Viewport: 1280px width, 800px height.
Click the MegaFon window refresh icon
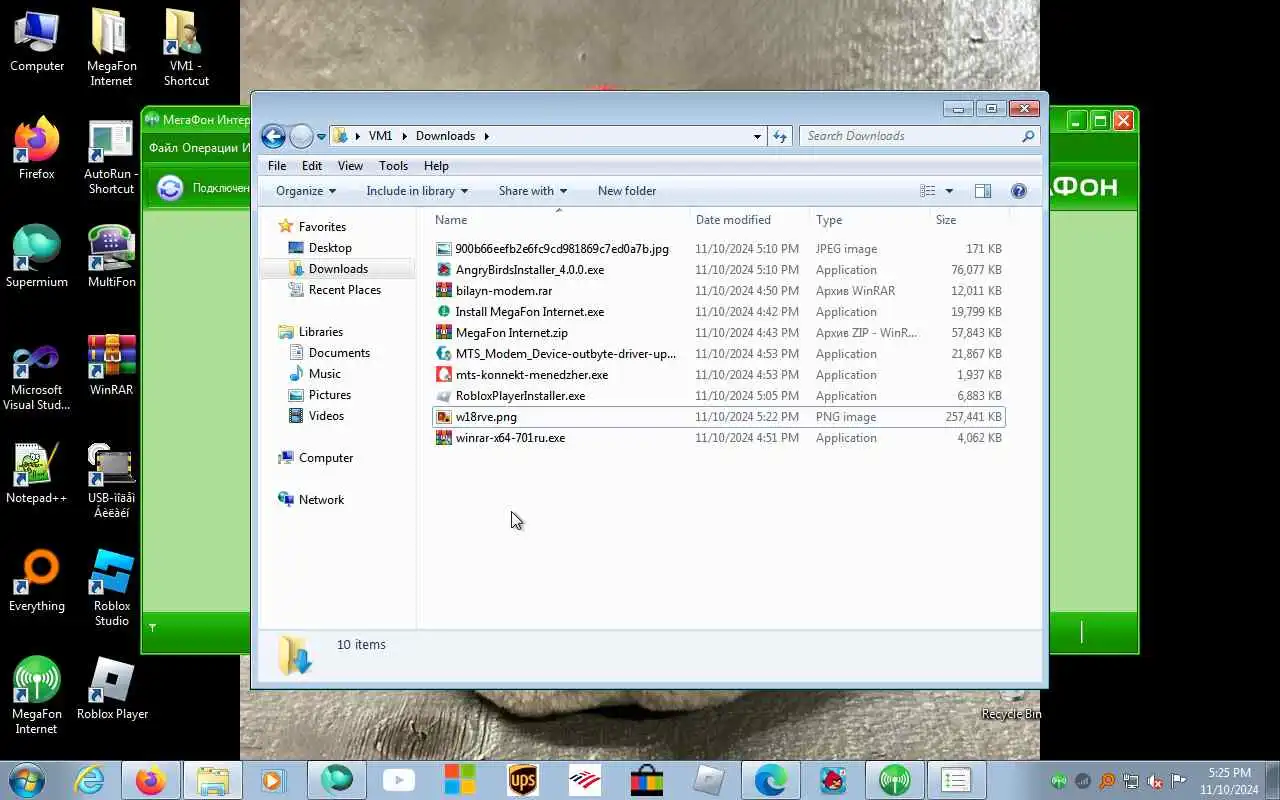pos(170,188)
